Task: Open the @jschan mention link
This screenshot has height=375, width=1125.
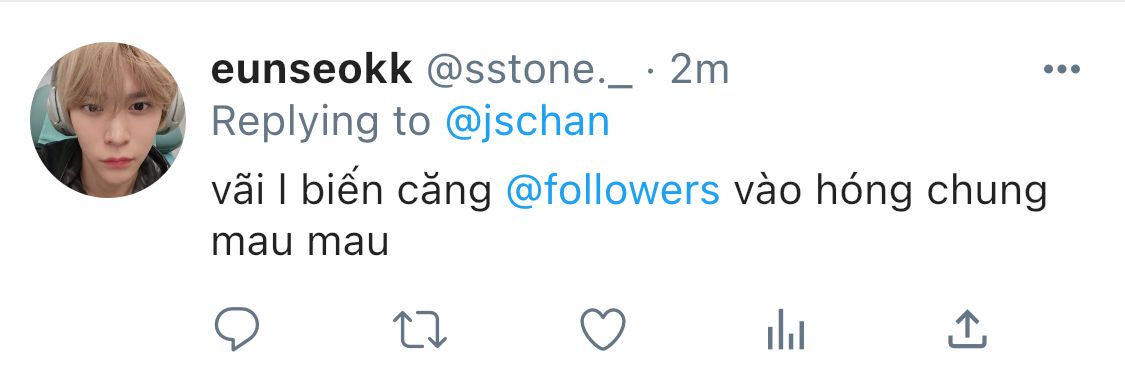Action: tap(527, 123)
